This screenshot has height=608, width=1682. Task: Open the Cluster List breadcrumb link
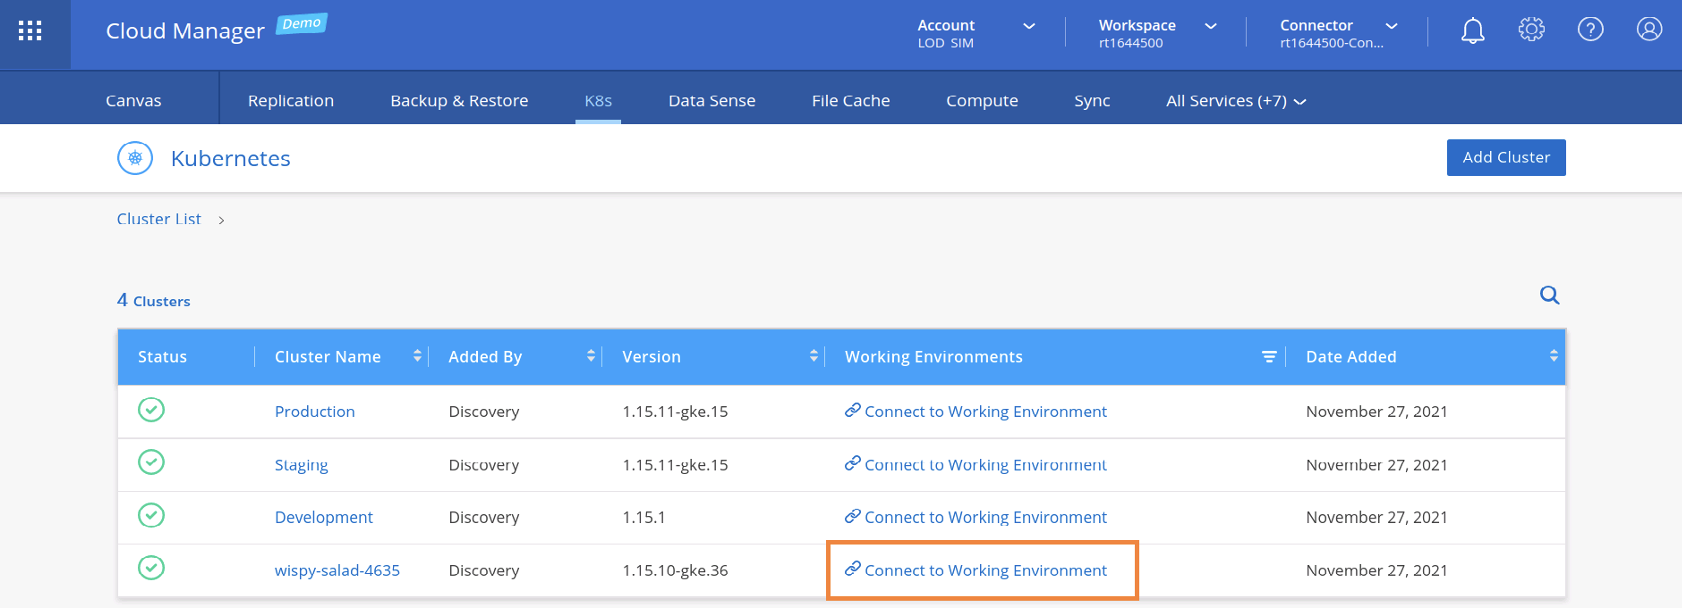pyautogui.click(x=159, y=219)
